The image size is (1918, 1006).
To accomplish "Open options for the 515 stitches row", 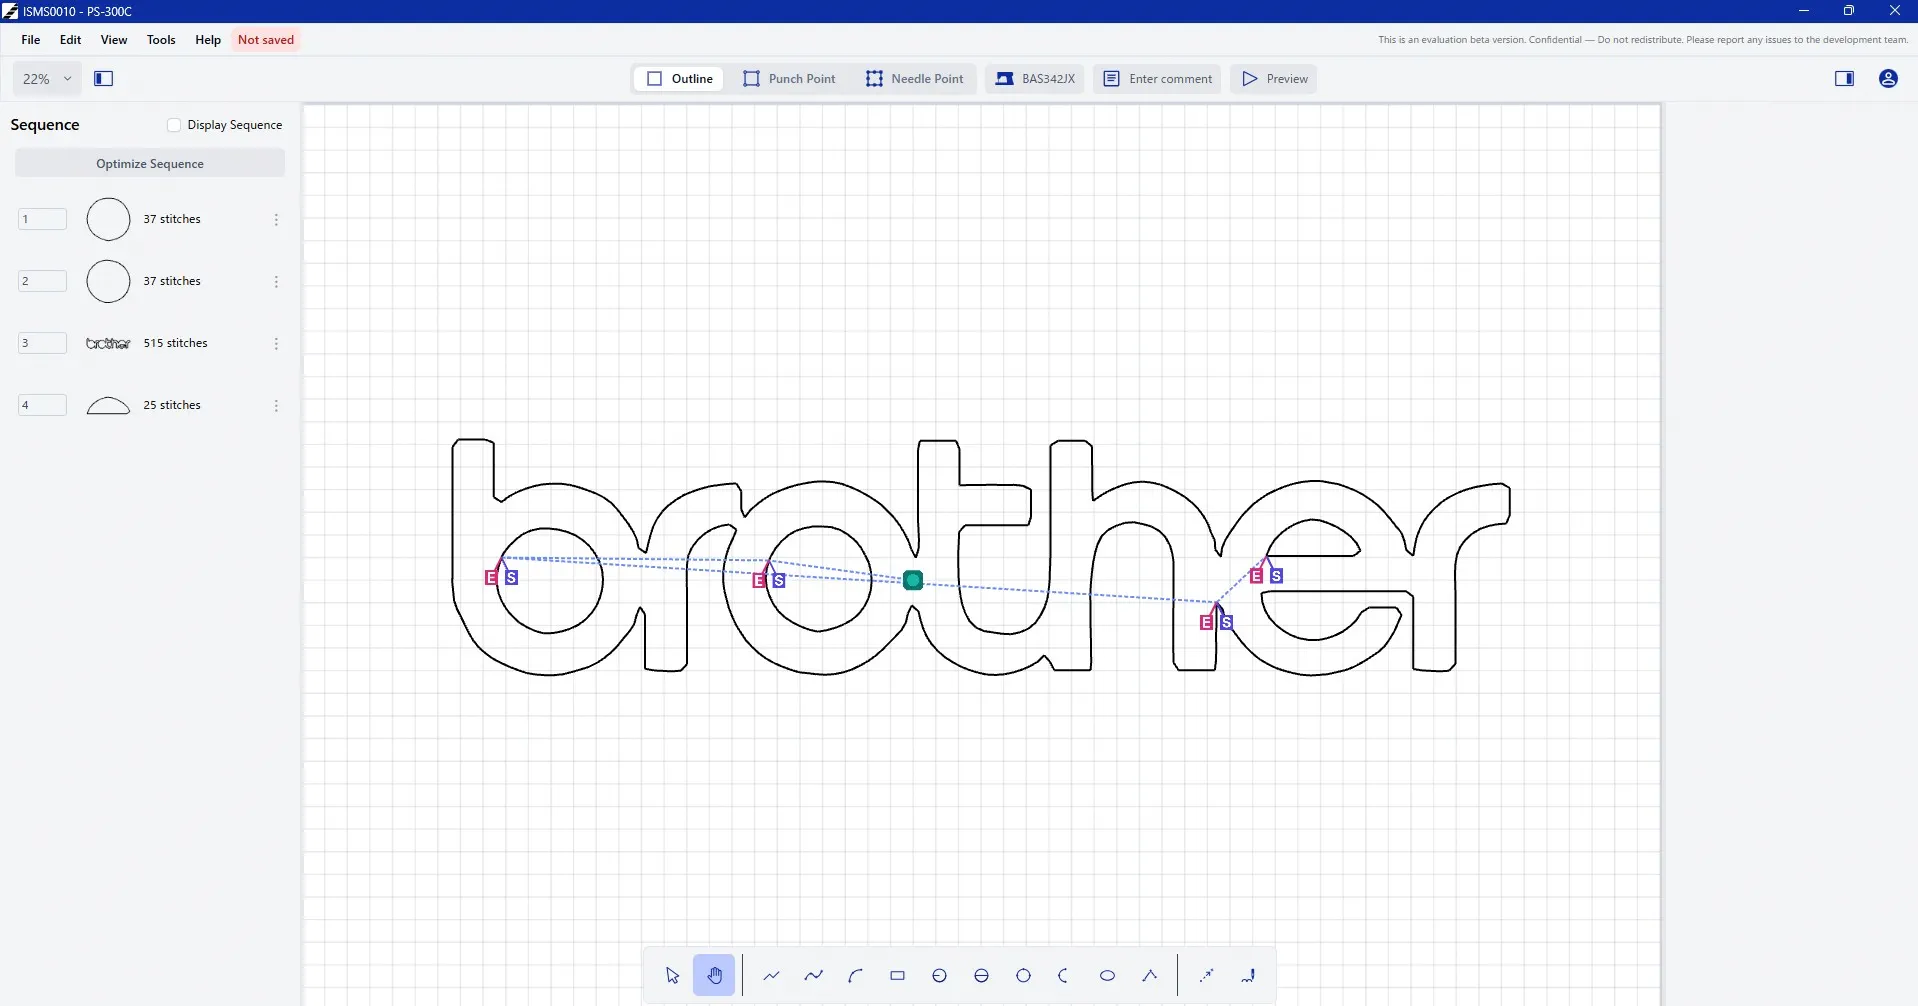I will (276, 344).
